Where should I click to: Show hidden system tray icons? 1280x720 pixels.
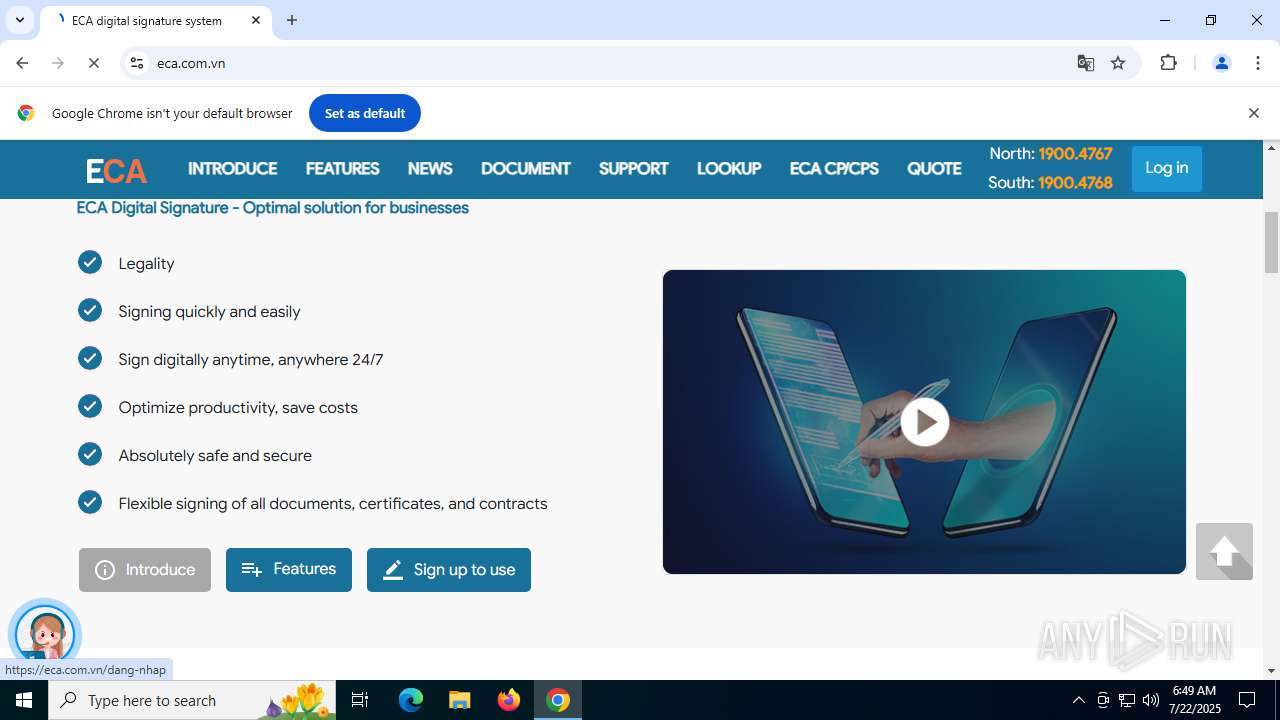coord(1078,700)
